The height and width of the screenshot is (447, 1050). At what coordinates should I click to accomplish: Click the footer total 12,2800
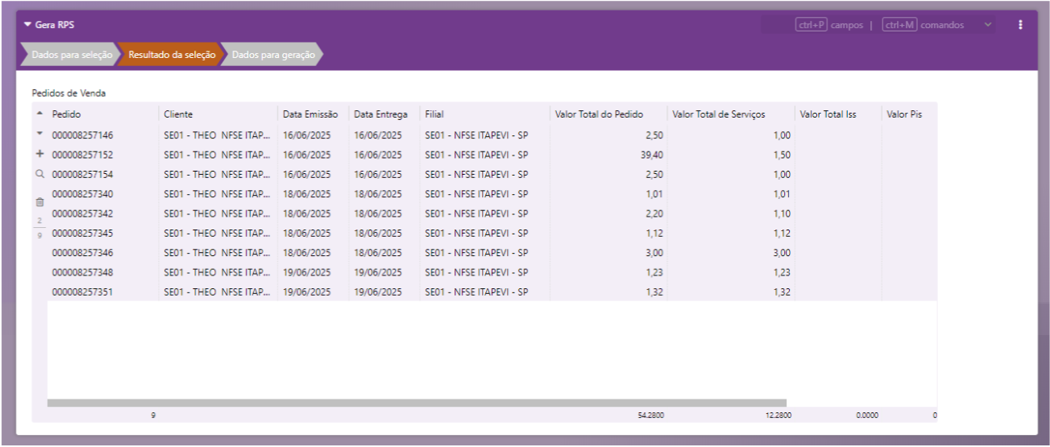tap(778, 416)
